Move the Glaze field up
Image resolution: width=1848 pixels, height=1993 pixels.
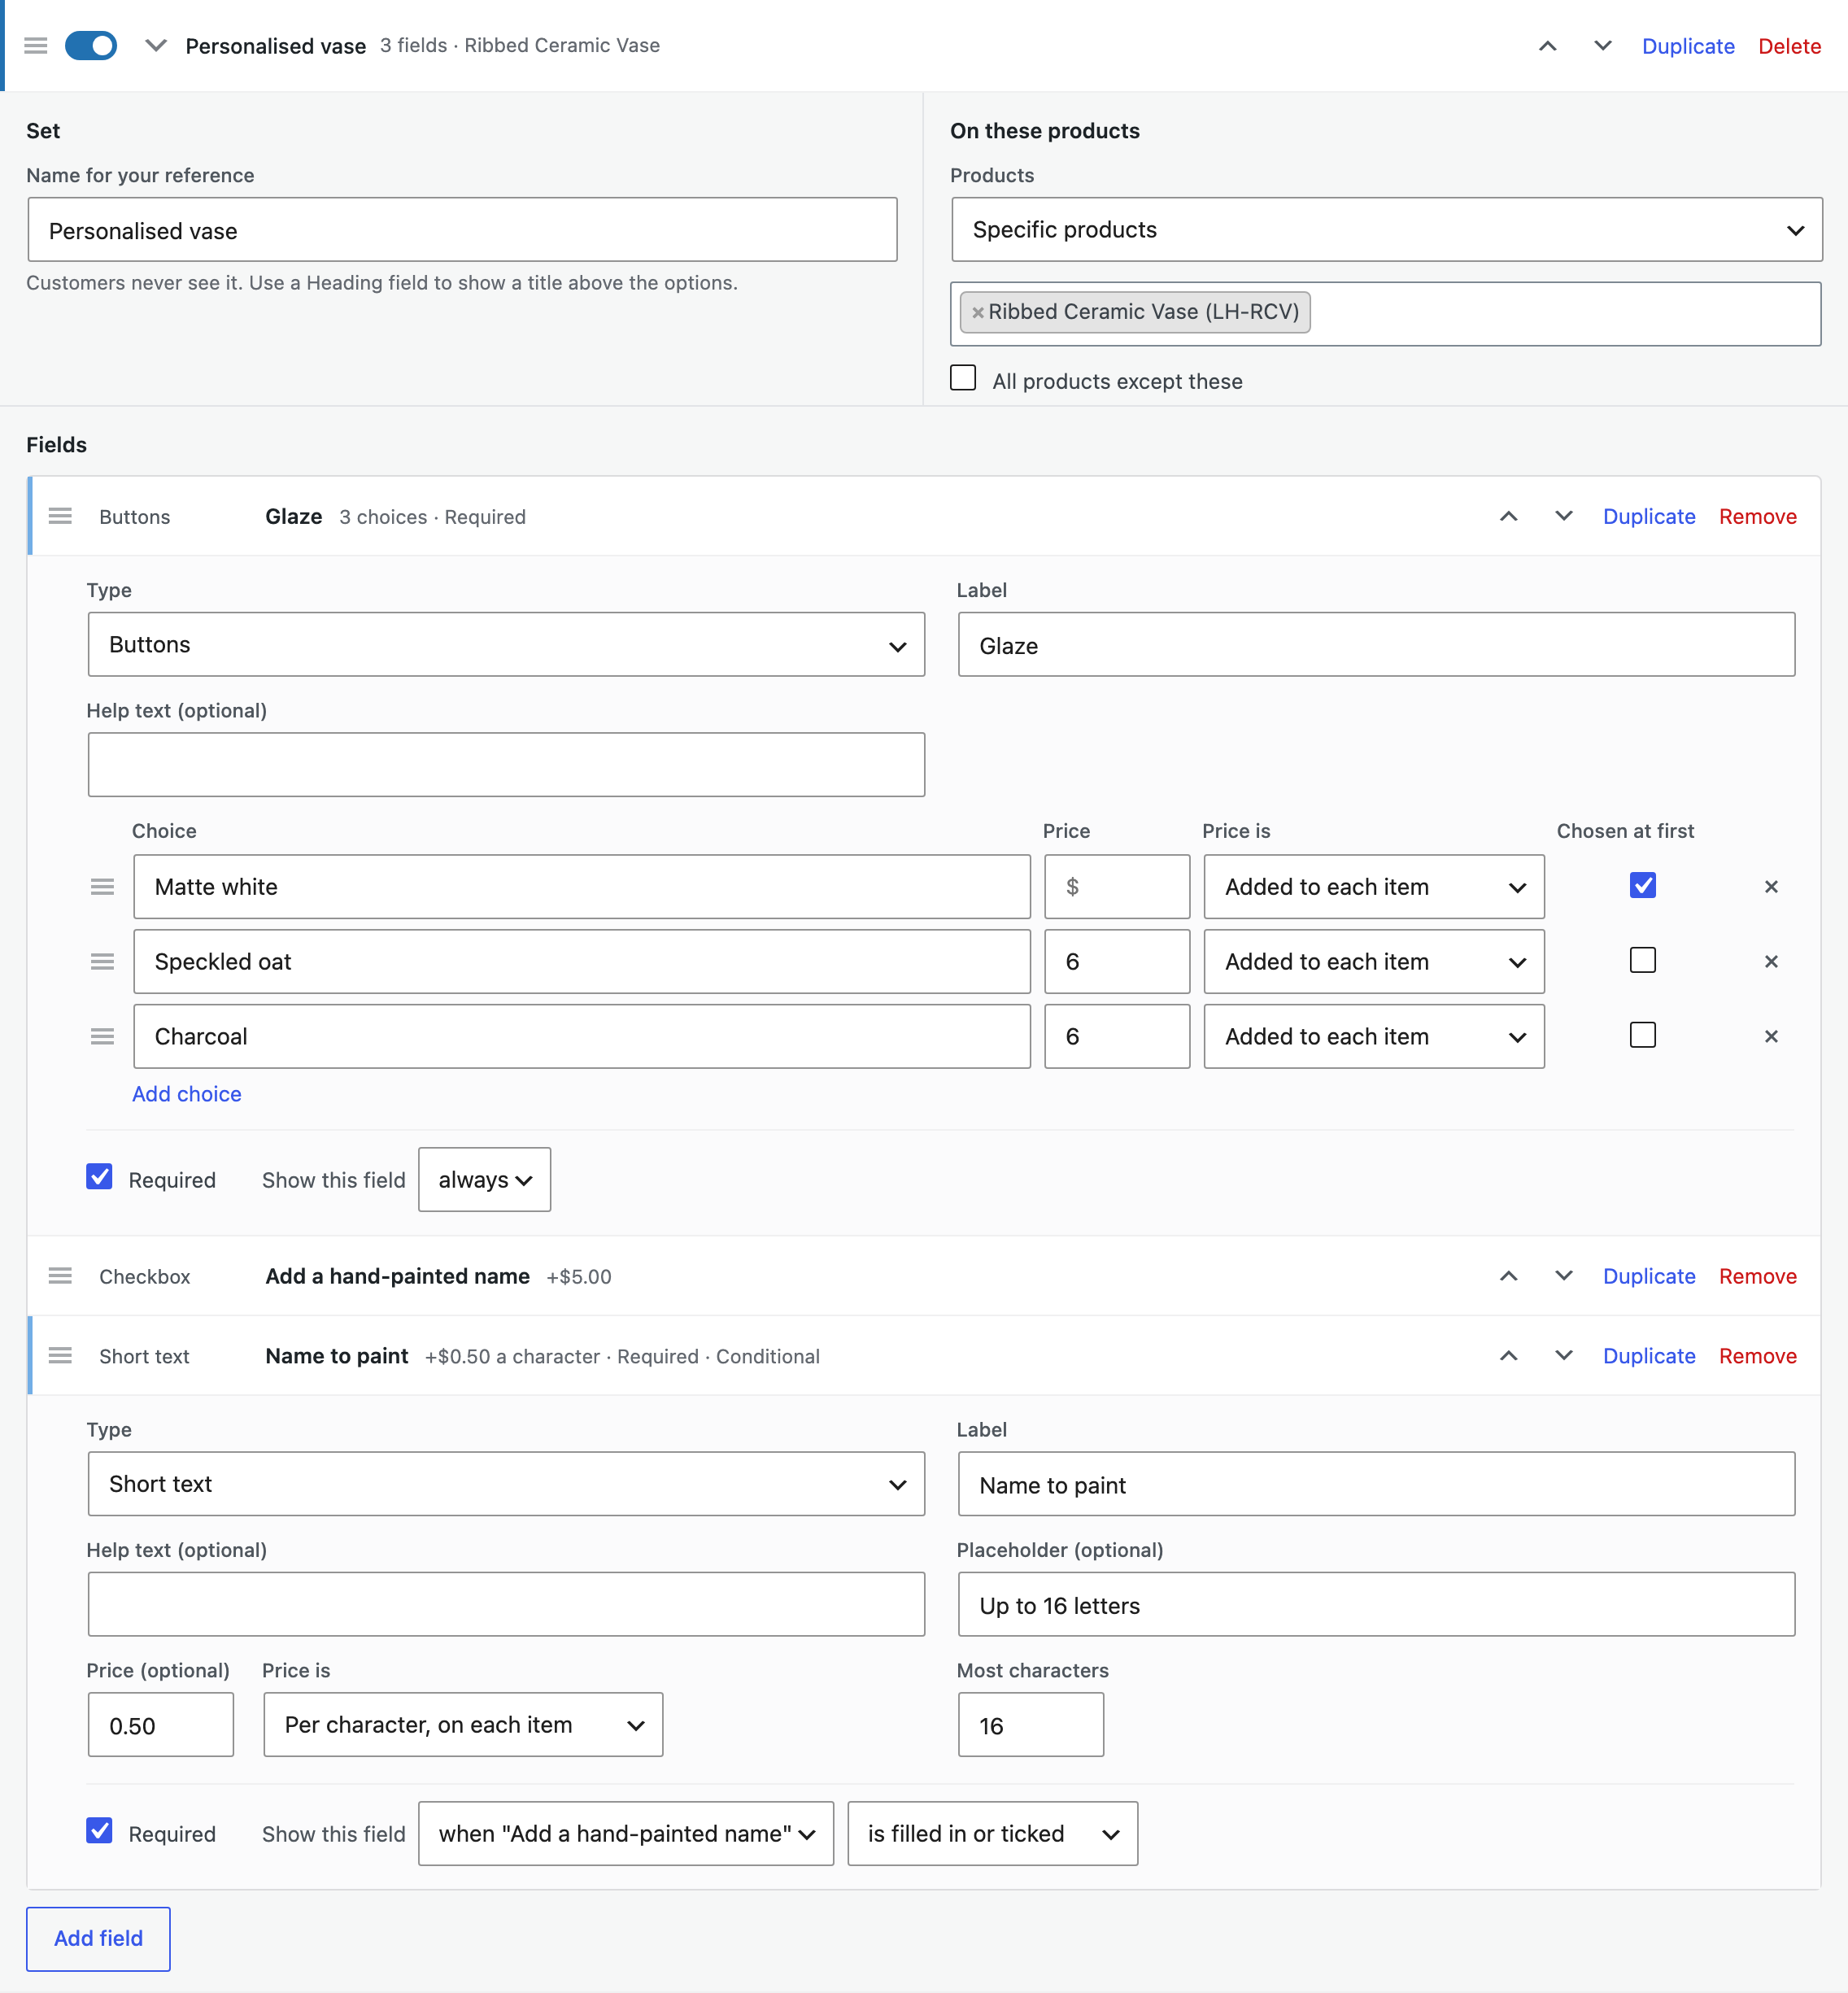tap(1508, 516)
